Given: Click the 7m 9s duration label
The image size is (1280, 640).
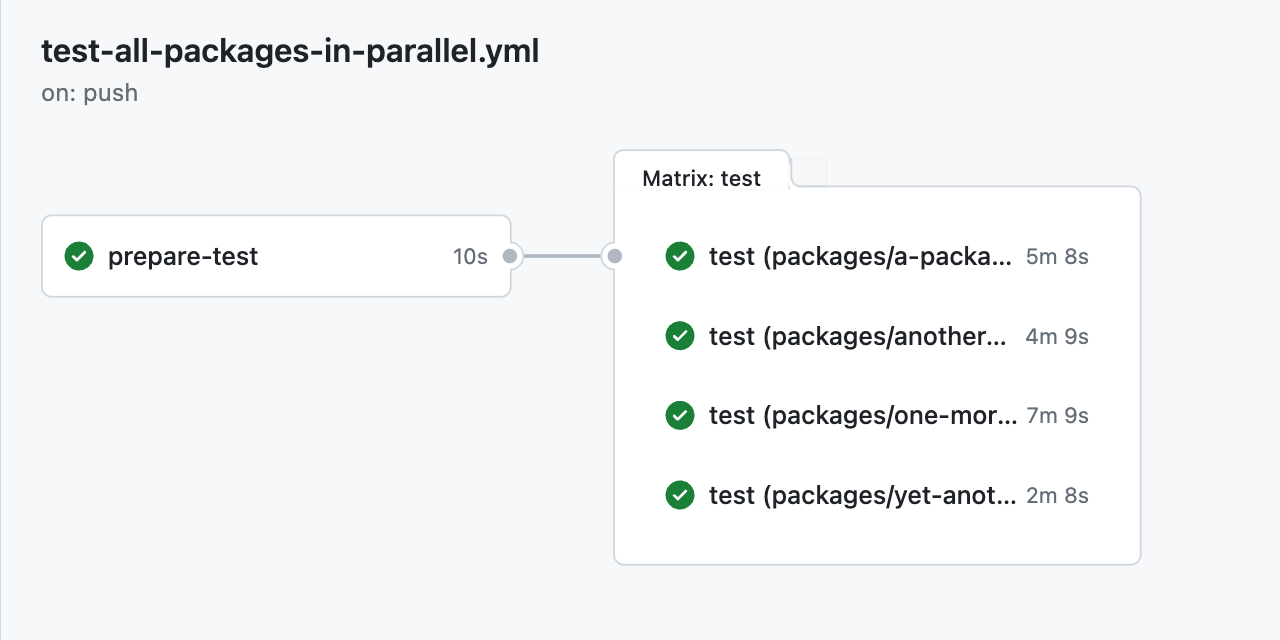Looking at the screenshot, I should (x=1056, y=415).
